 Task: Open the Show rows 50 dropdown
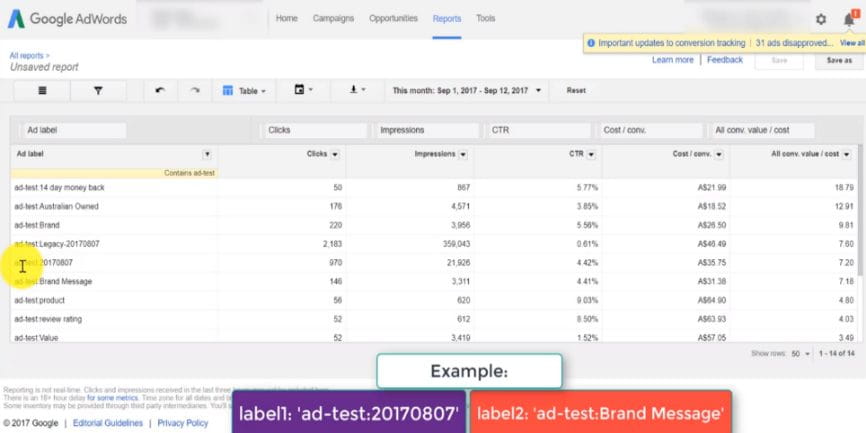pos(800,353)
